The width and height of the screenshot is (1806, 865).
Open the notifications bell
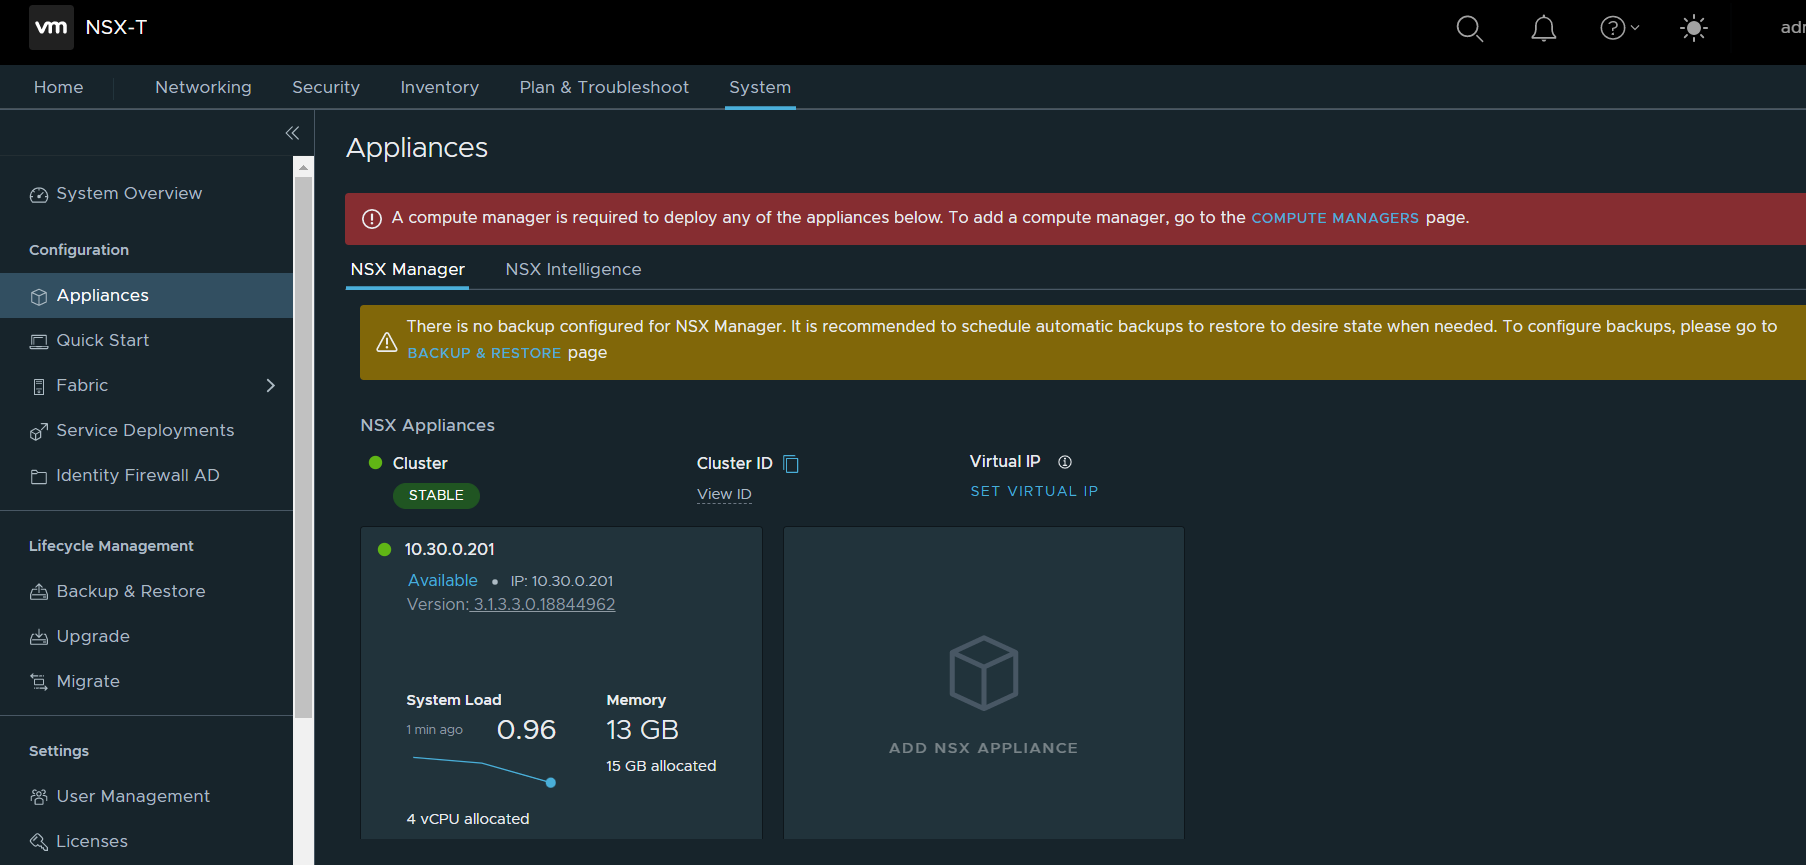1544,28
